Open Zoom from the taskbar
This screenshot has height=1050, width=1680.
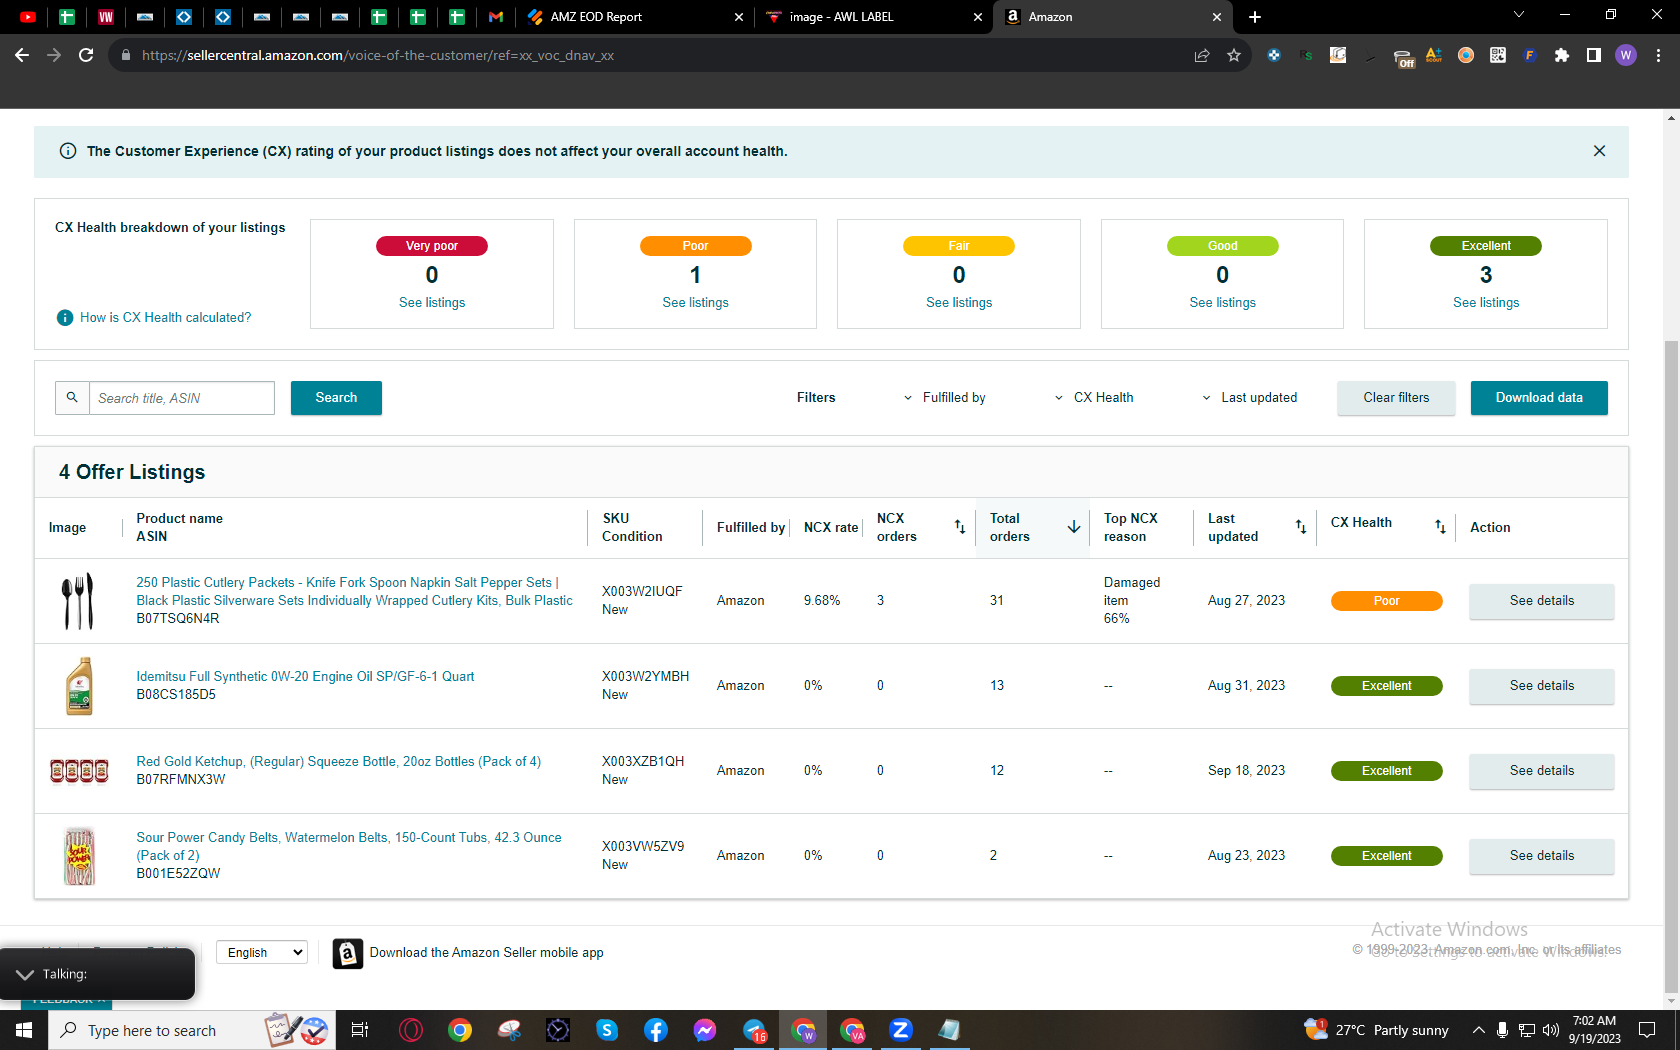click(901, 1030)
